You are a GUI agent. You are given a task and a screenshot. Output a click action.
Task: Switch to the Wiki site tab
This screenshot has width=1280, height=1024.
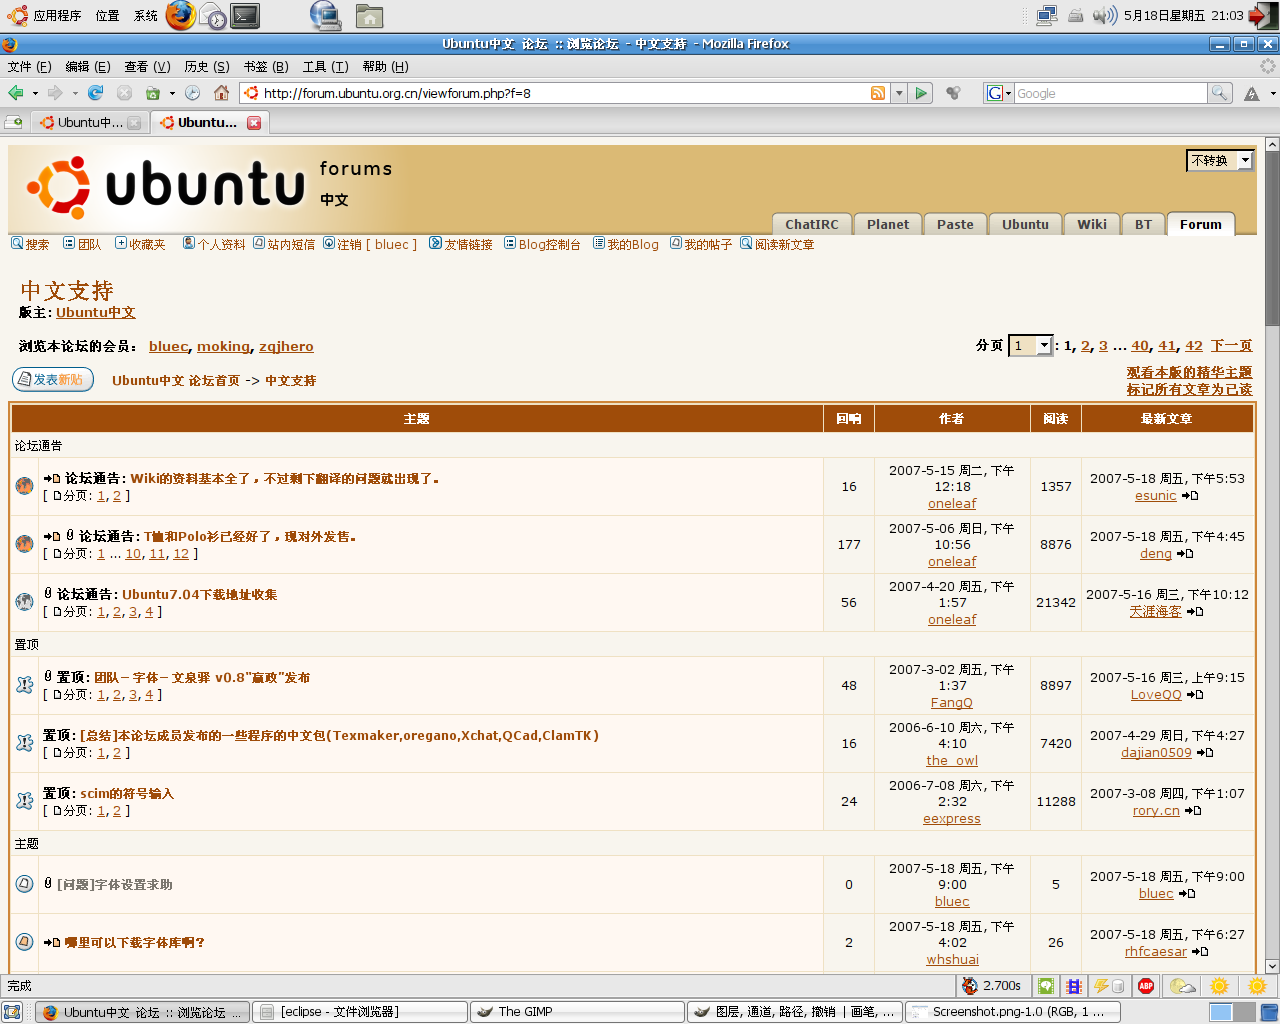point(1092,224)
